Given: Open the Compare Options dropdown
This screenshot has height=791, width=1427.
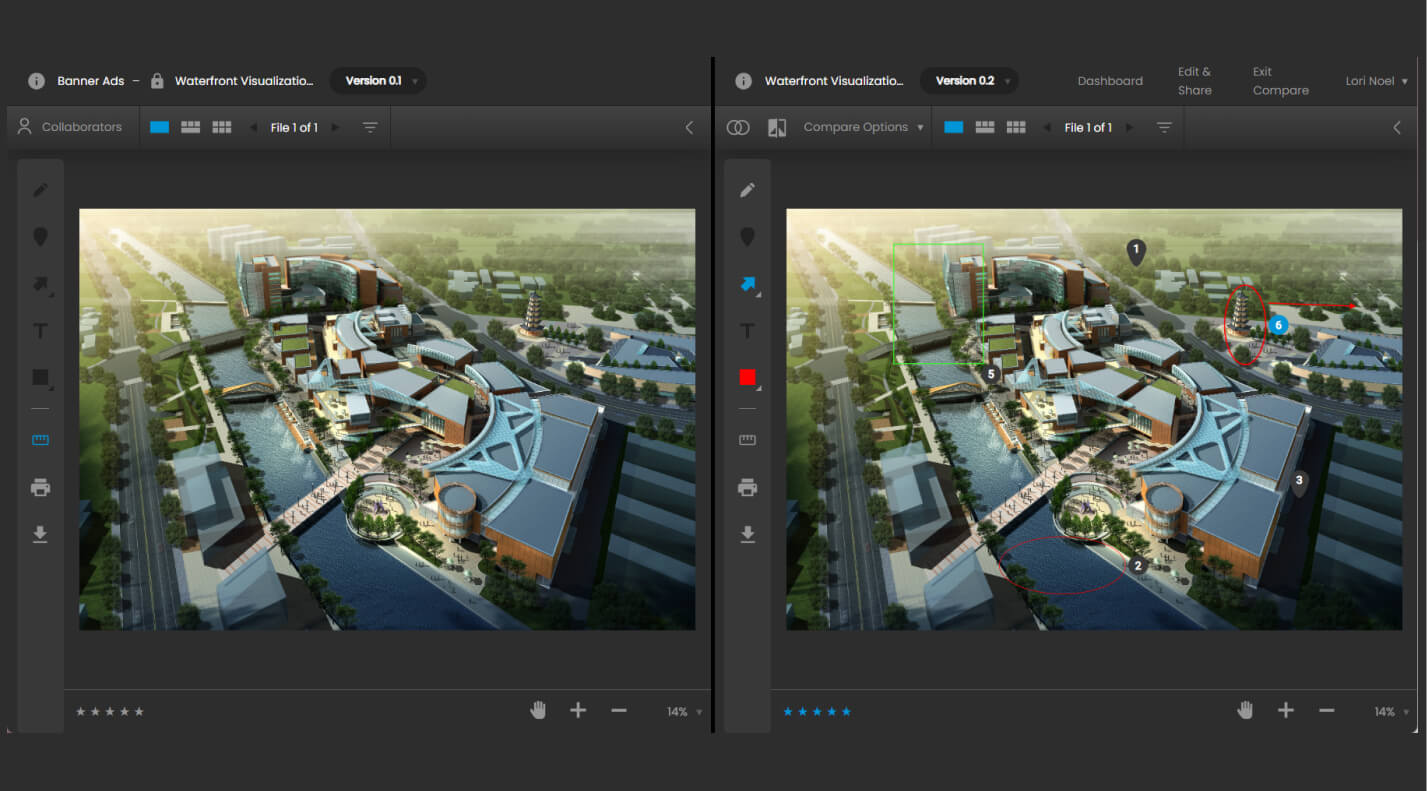Looking at the screenshot, I should pos(861,127).
